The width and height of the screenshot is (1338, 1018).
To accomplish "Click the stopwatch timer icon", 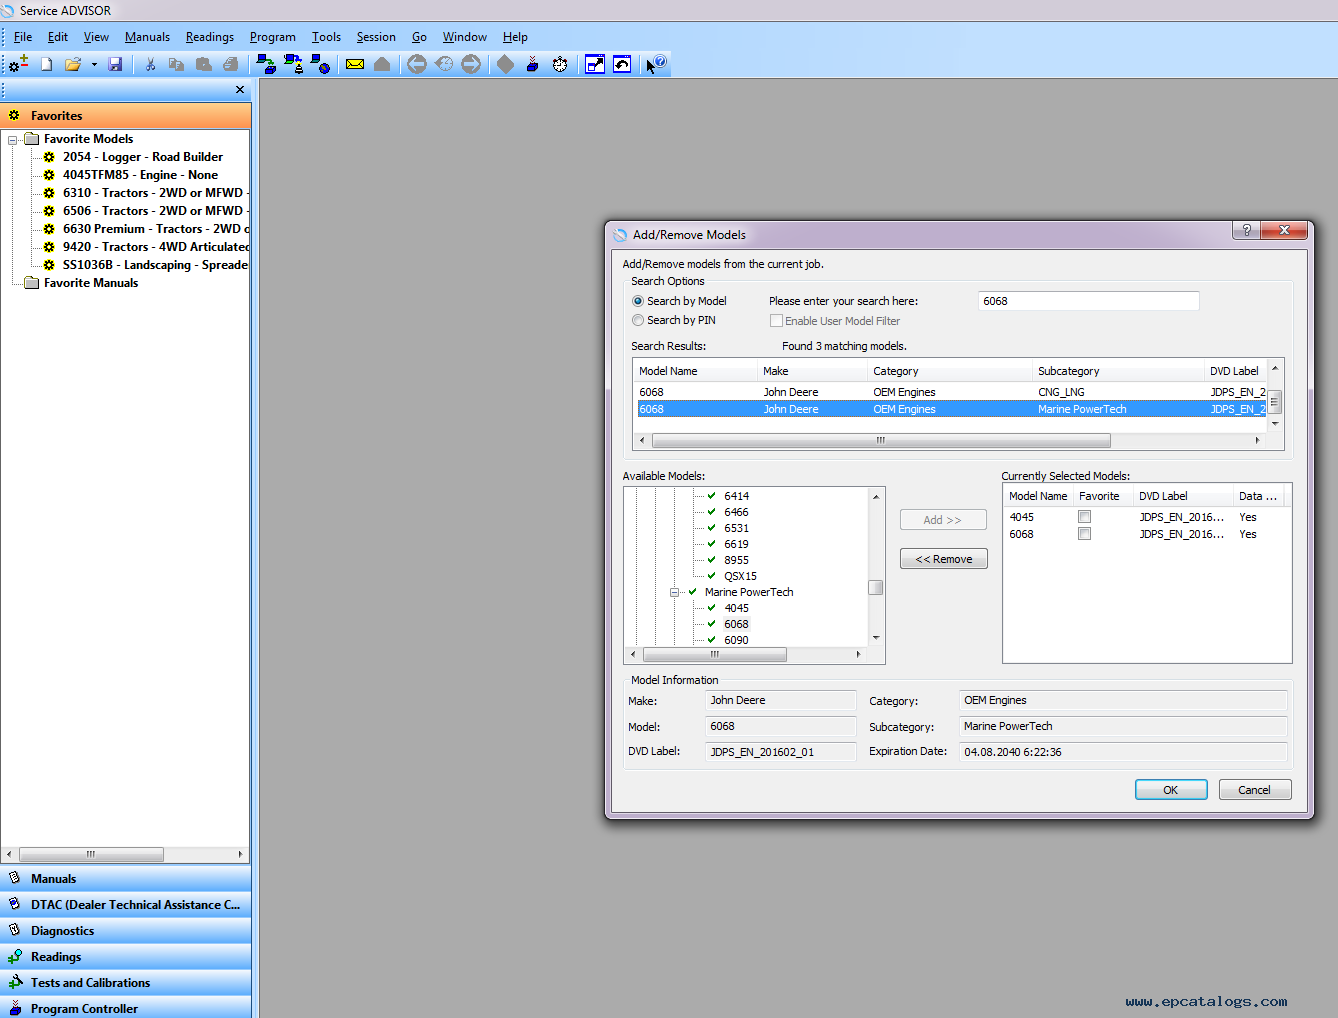I will tap(560, 64).
